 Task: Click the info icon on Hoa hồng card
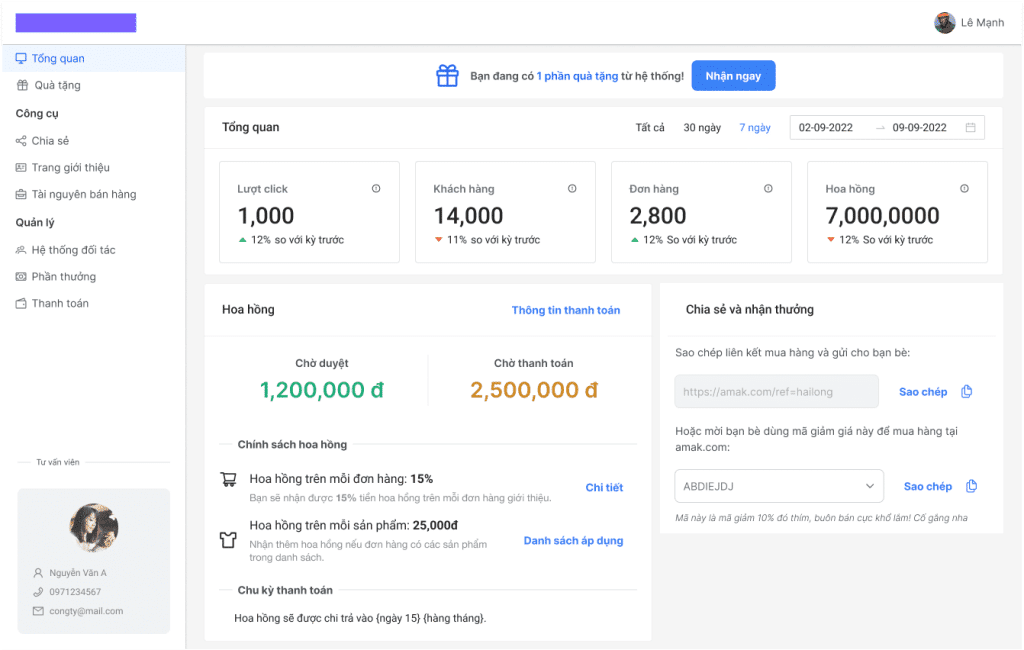pyautogui.click(x=964, y=189)
